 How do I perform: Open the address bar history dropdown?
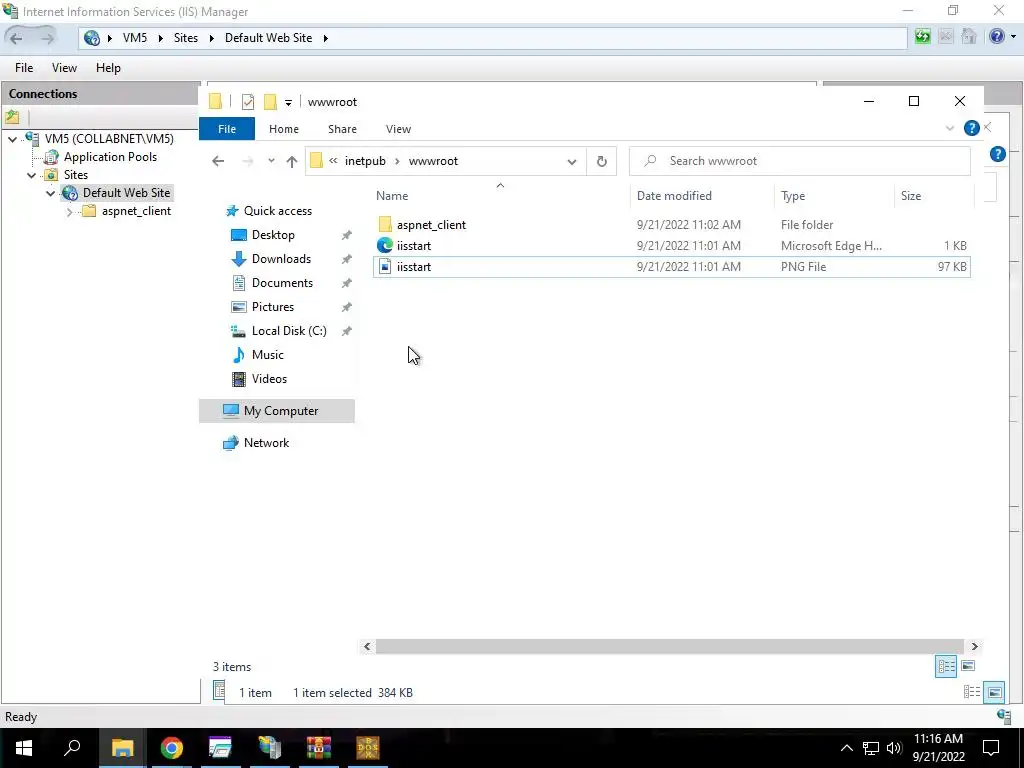click(571, 161)
